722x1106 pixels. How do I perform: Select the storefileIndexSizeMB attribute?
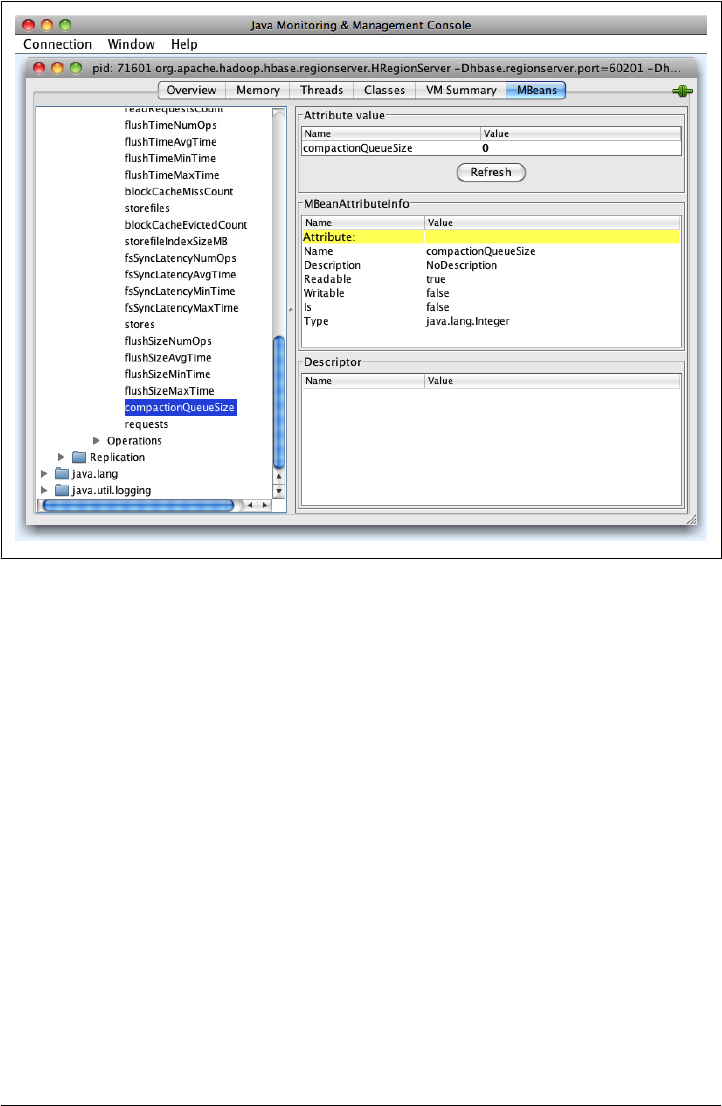pyautogui.click(x=176, y=241)
